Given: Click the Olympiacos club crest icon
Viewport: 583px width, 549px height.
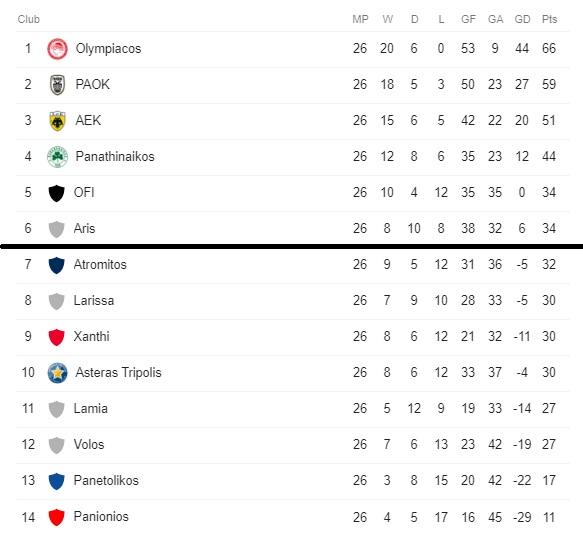Looking at the screenshot, I should [57, 49].
